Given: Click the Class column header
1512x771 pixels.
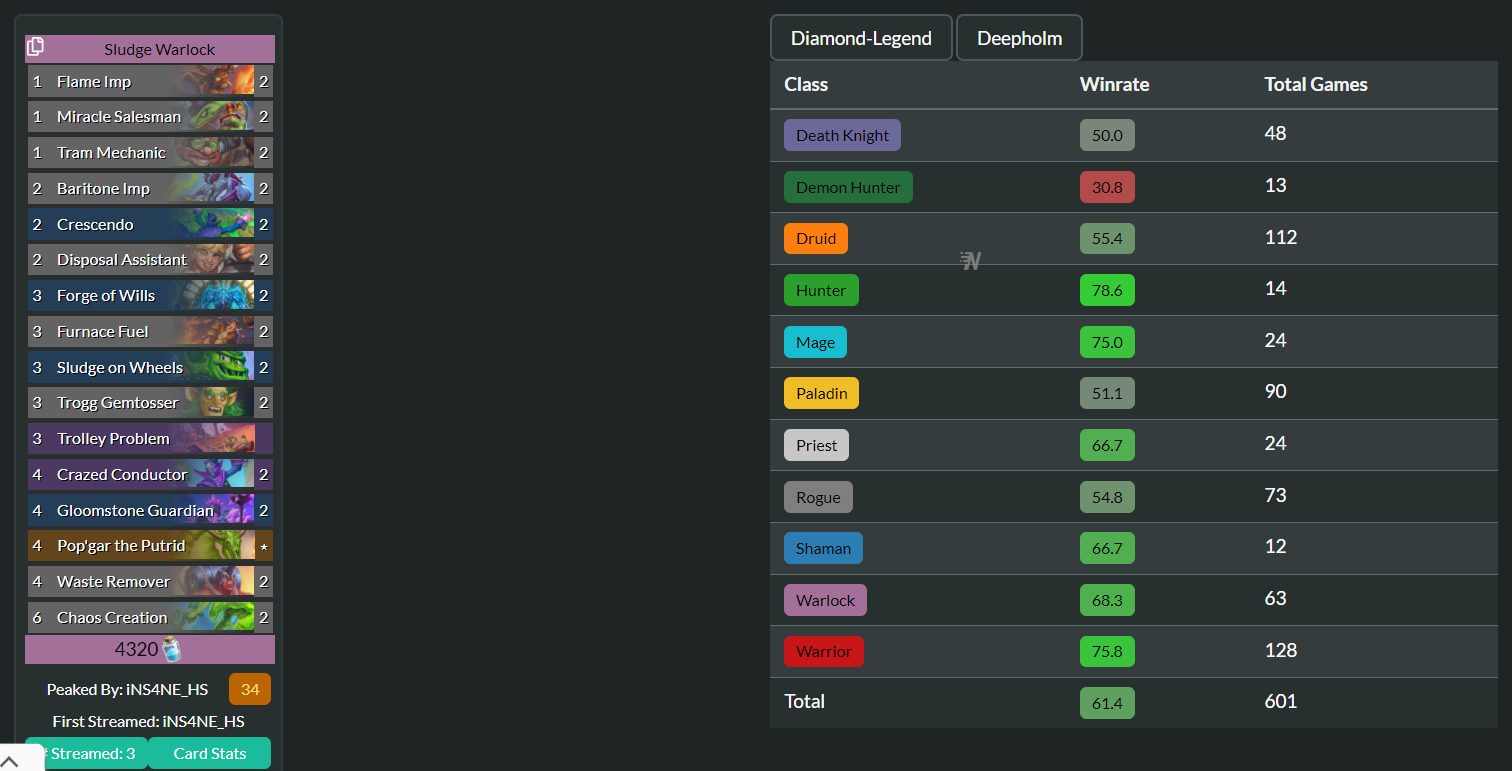Looking at the screenshot, I should (806, 85).
